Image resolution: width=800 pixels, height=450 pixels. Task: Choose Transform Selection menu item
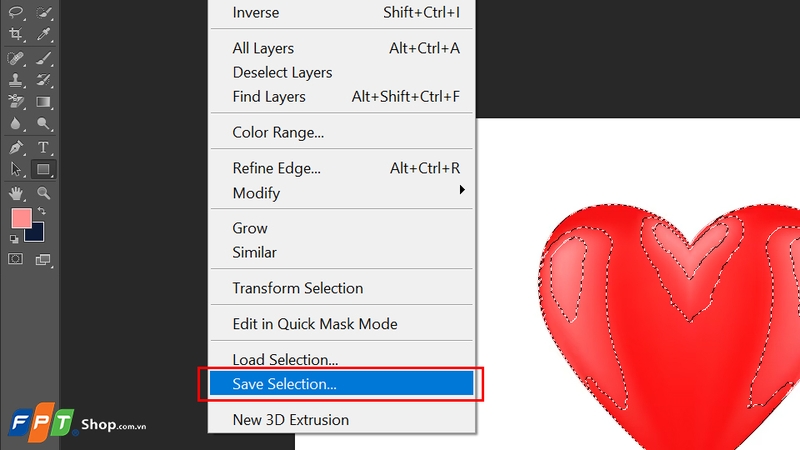click(x=342, y=288)
